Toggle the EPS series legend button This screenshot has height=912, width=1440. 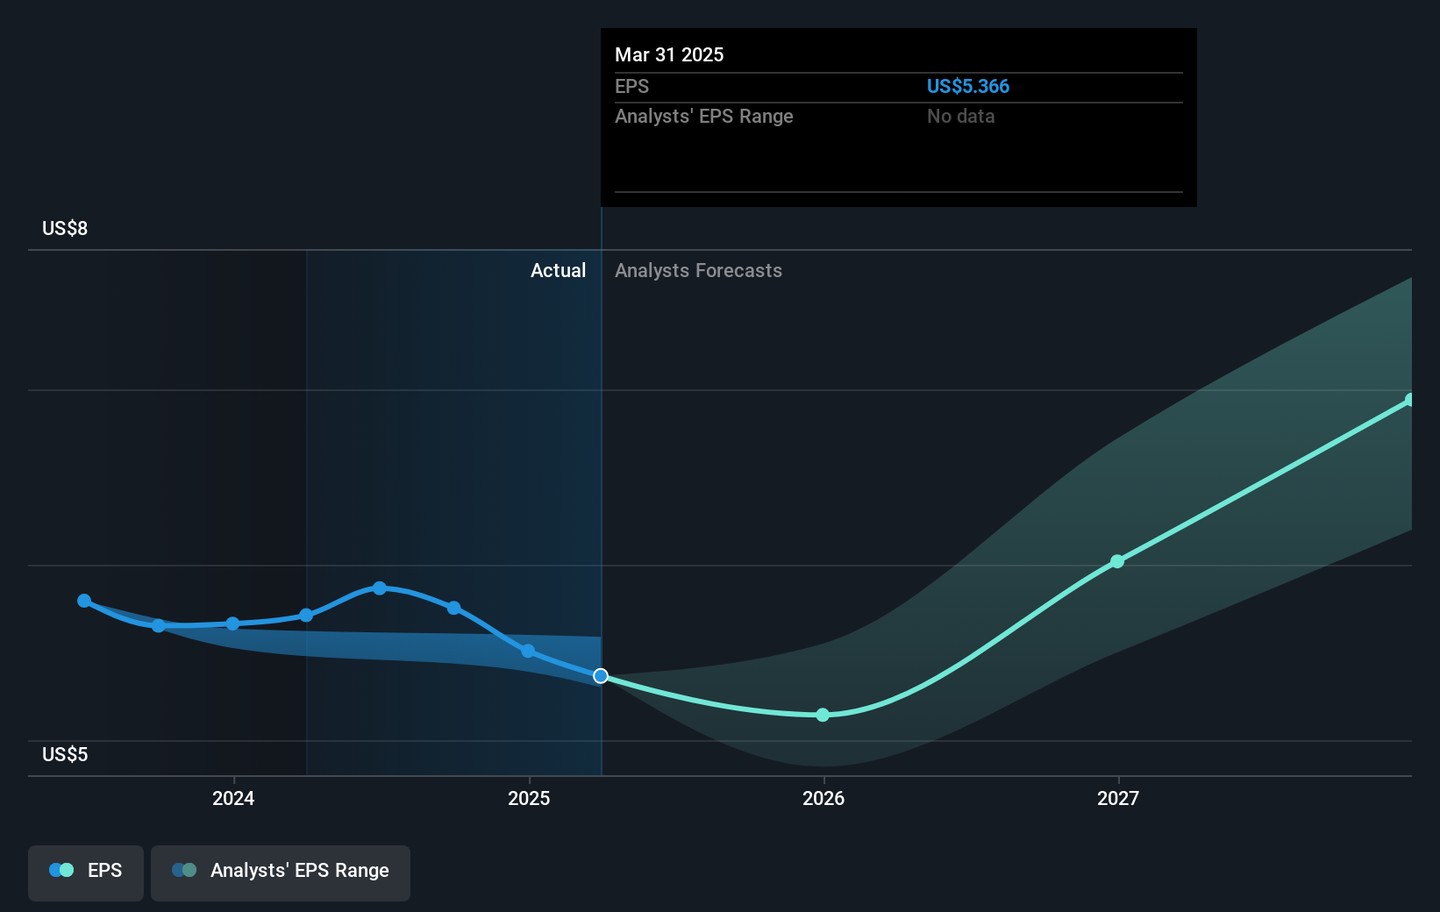86,872
